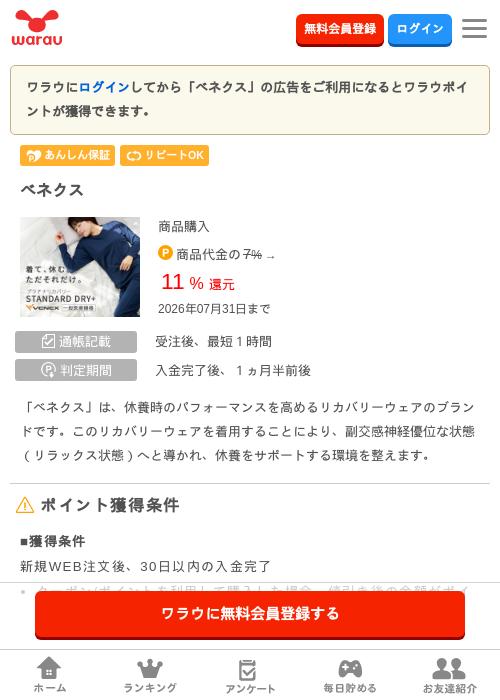Click the orange P point coin icon
This screenshot has width=500, height=700.
pos(165,253)
